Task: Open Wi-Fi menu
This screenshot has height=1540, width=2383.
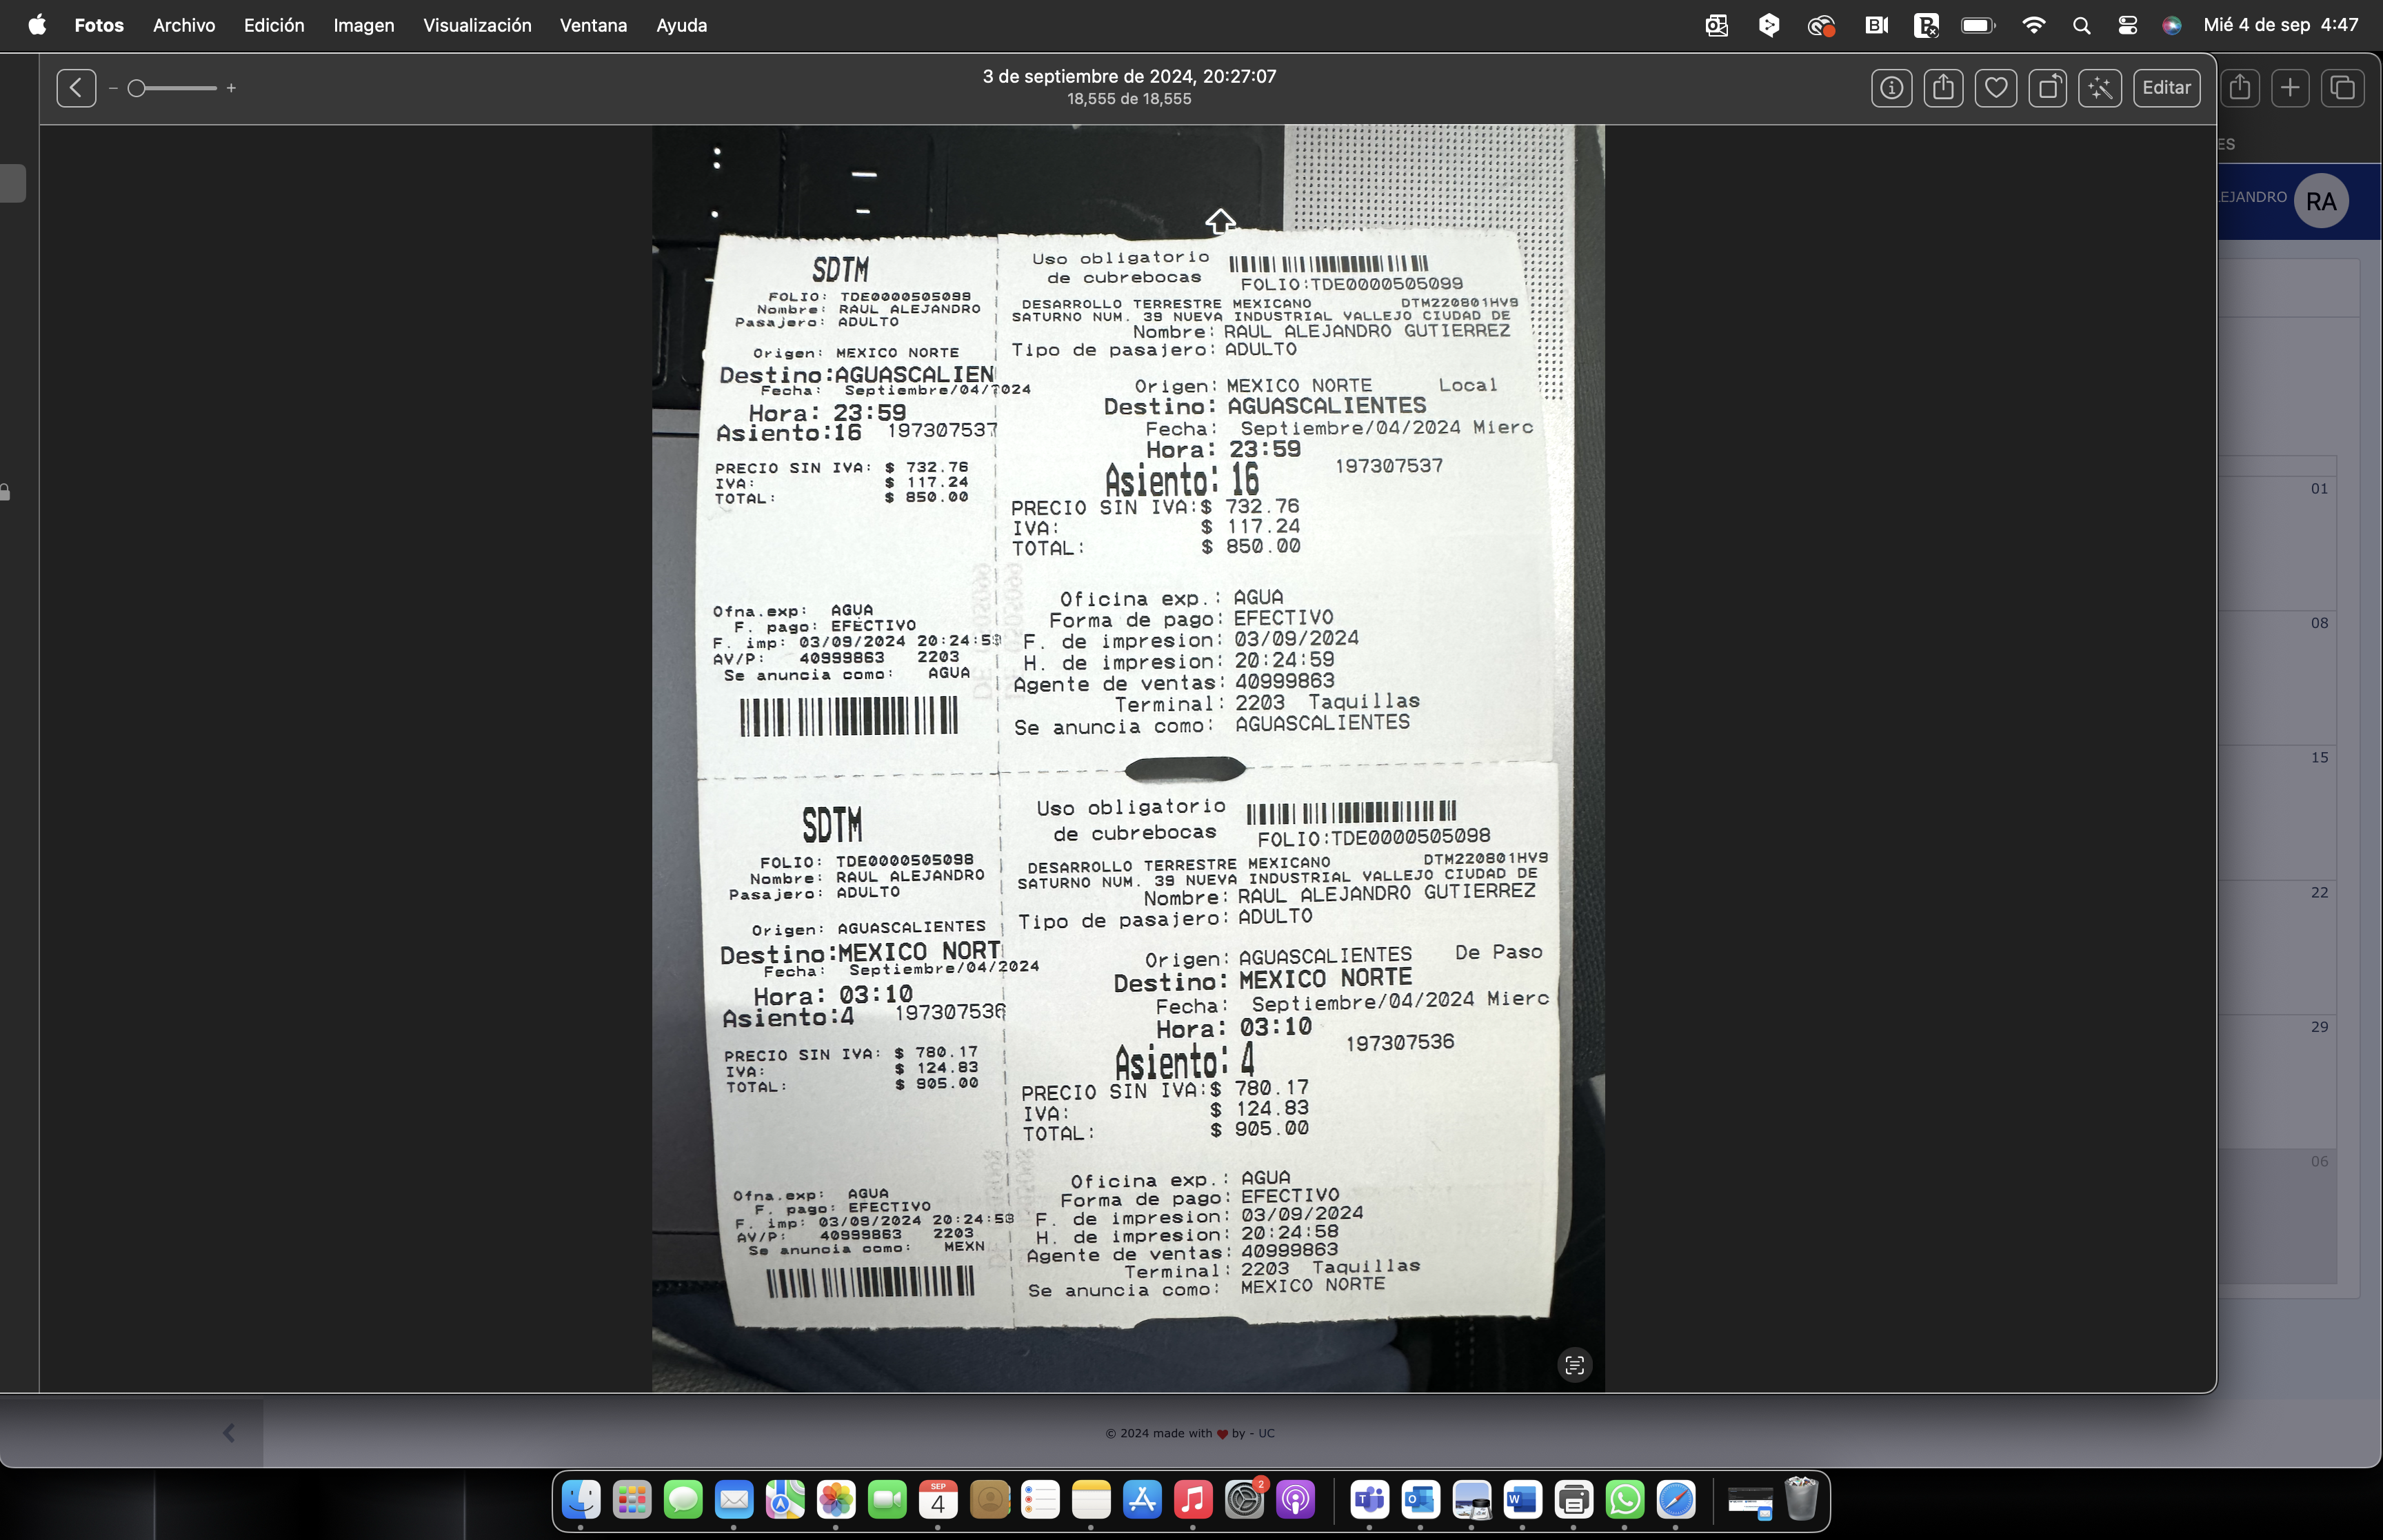Action: tap(2033, 26)
